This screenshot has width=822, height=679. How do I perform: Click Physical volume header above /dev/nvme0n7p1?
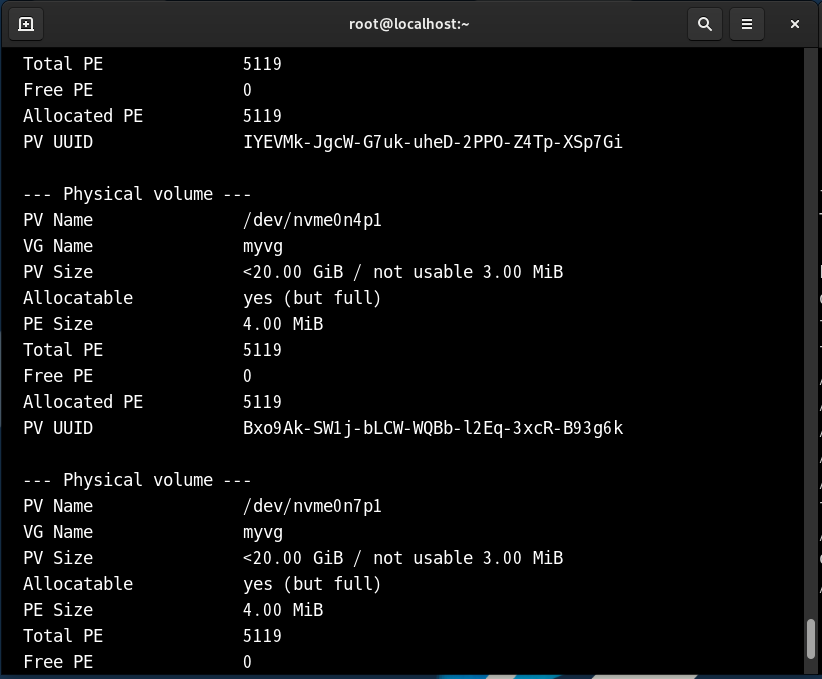[x=137, y=480]
